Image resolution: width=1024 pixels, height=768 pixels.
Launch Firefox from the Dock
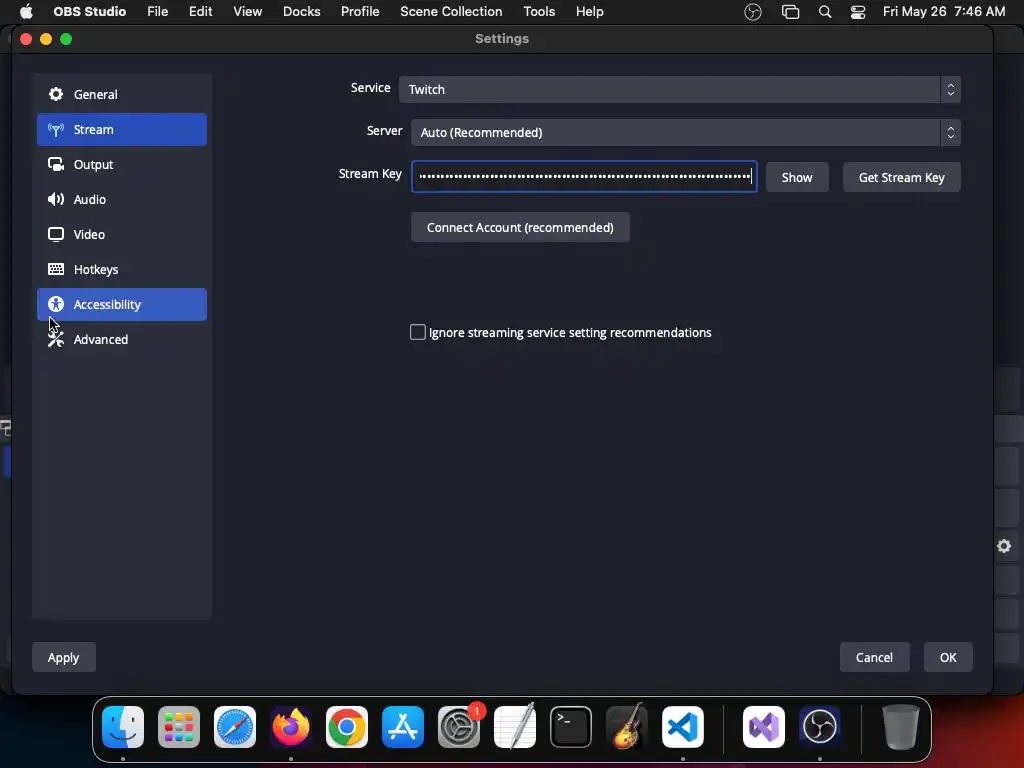pos(291,727)
